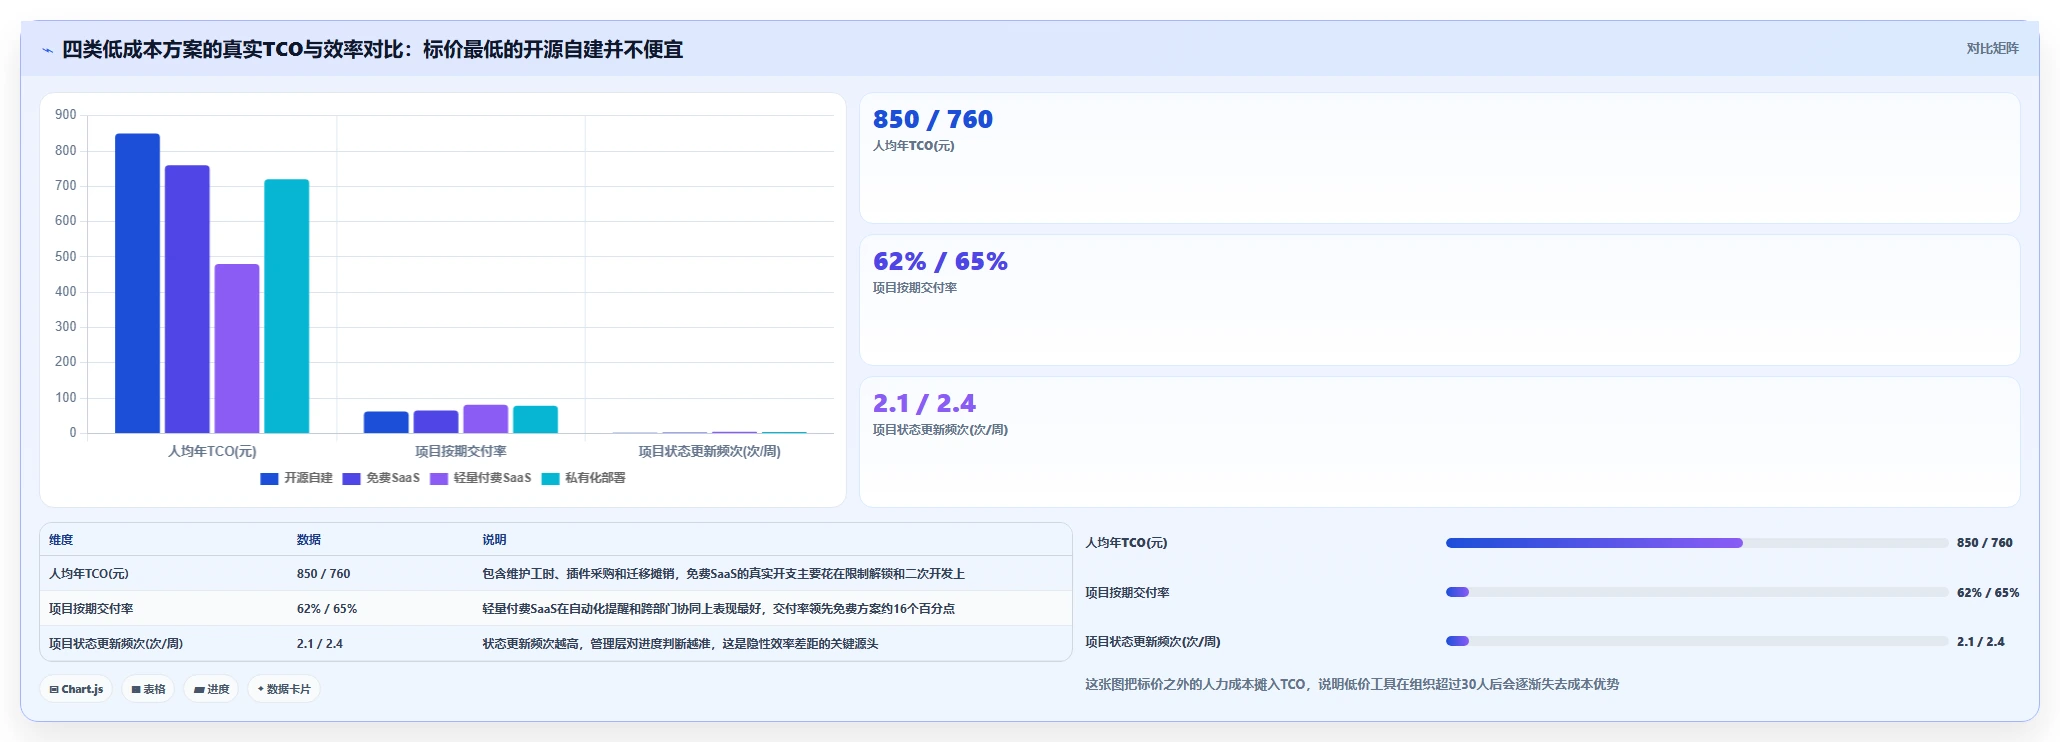Click the description starting 包含维护工时
Viewport: 2060px width, 742px height.
pos(723,574)
